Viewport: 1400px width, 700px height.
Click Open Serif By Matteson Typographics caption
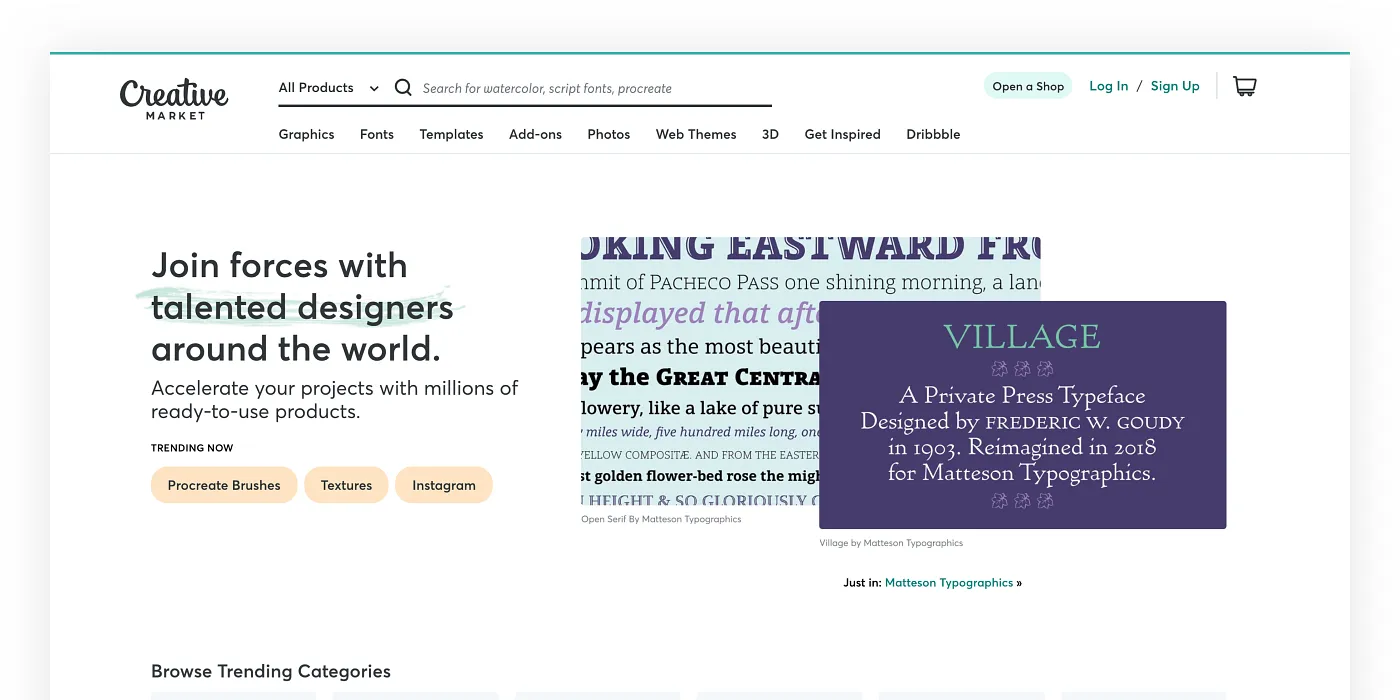pos(661,519)
